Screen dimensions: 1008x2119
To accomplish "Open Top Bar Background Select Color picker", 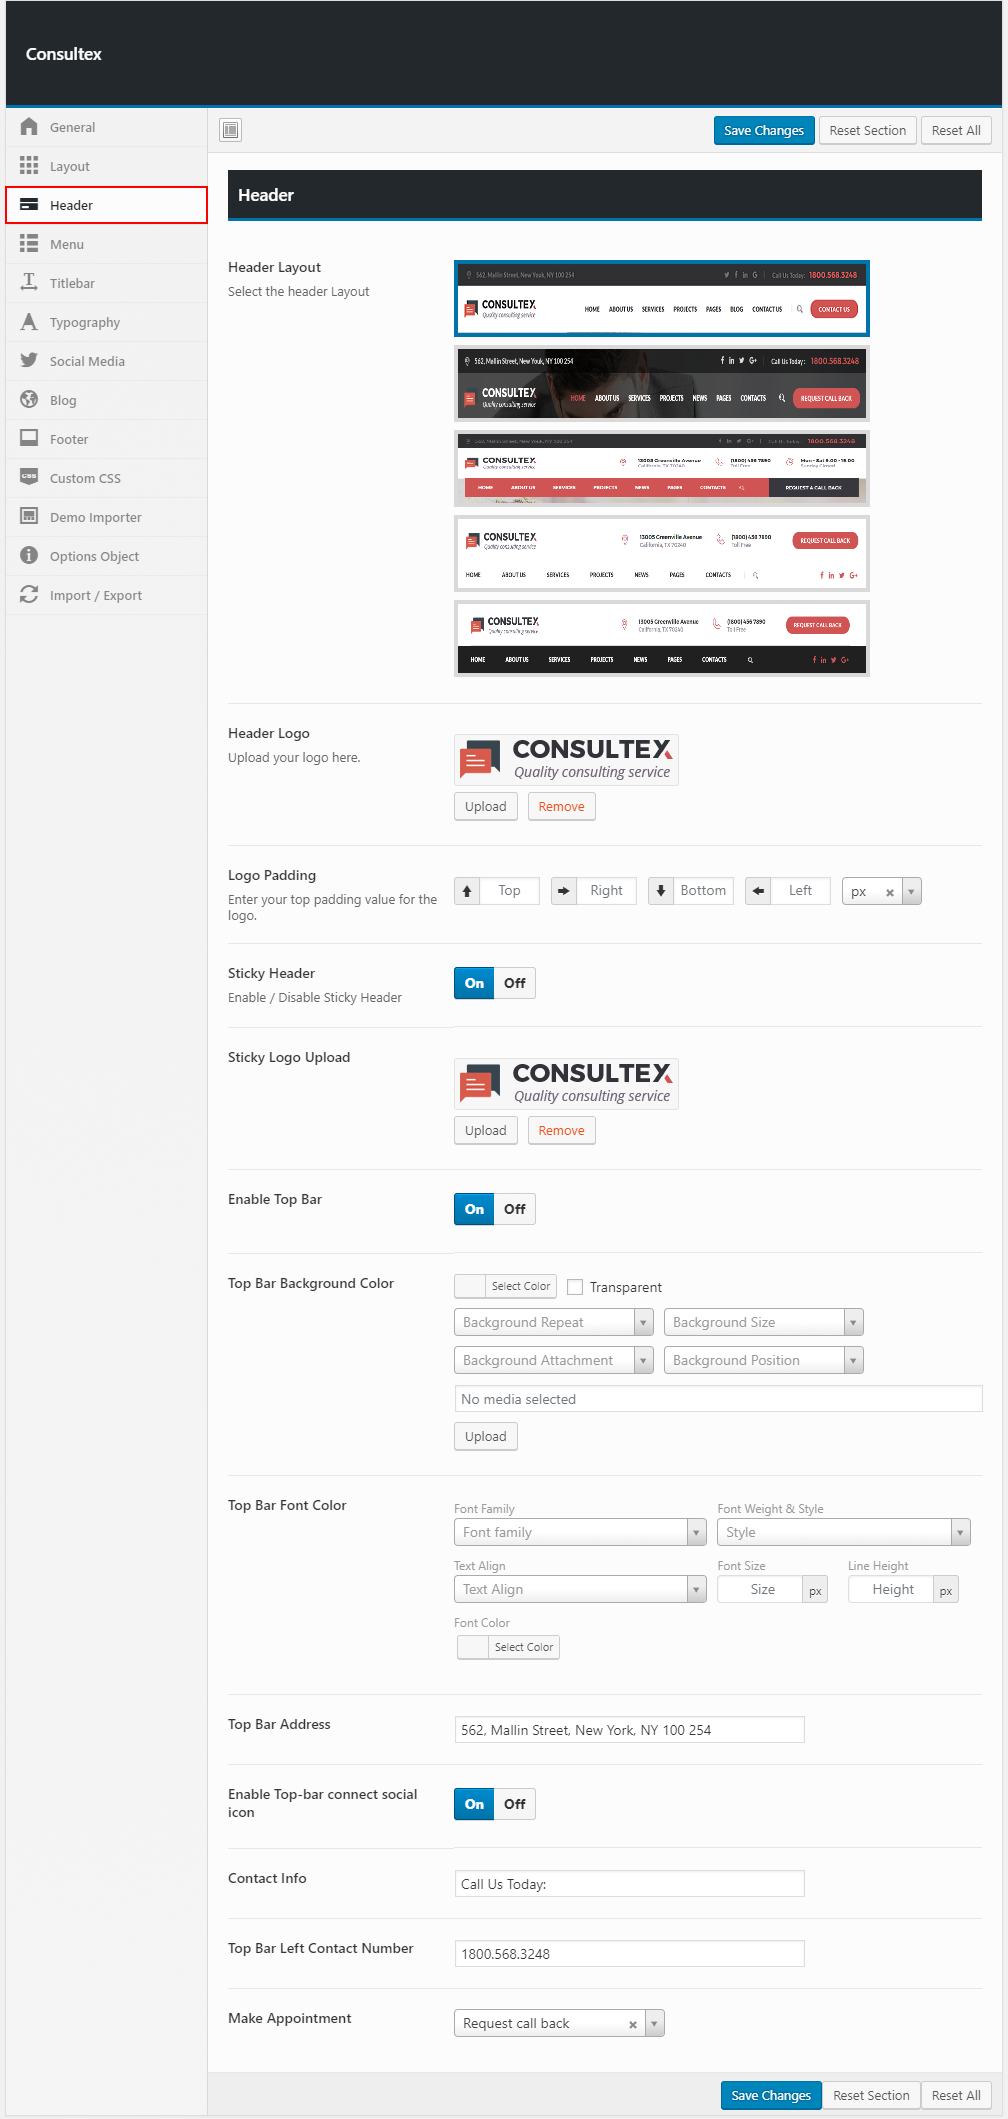I will point(505,1286).
